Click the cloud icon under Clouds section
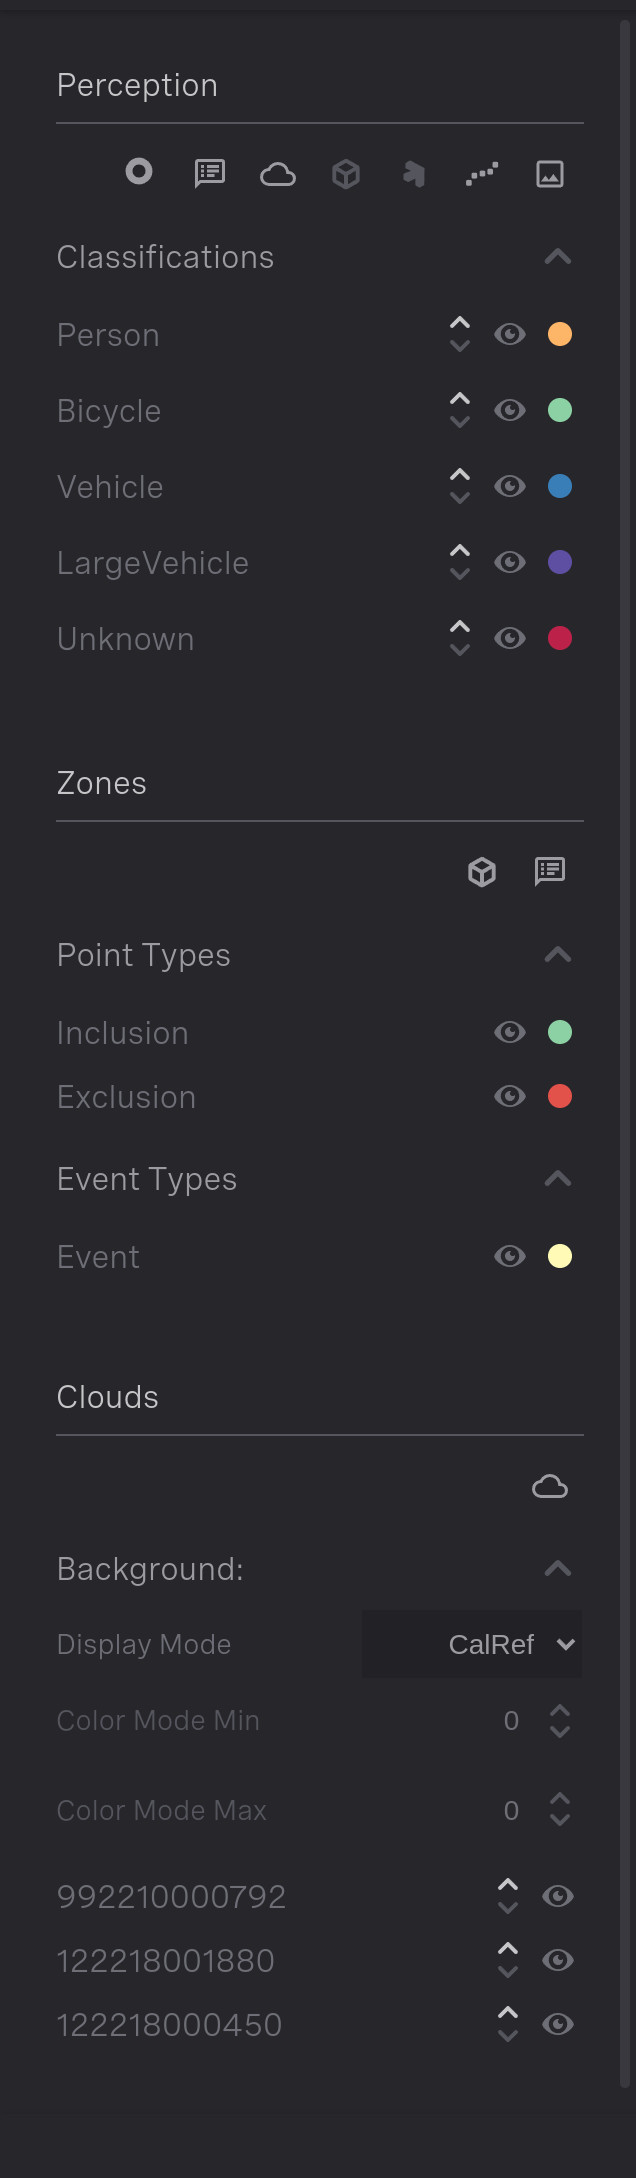This screenshot has height=2178, width=636. pyautogui.click(x=550, y=1486)
